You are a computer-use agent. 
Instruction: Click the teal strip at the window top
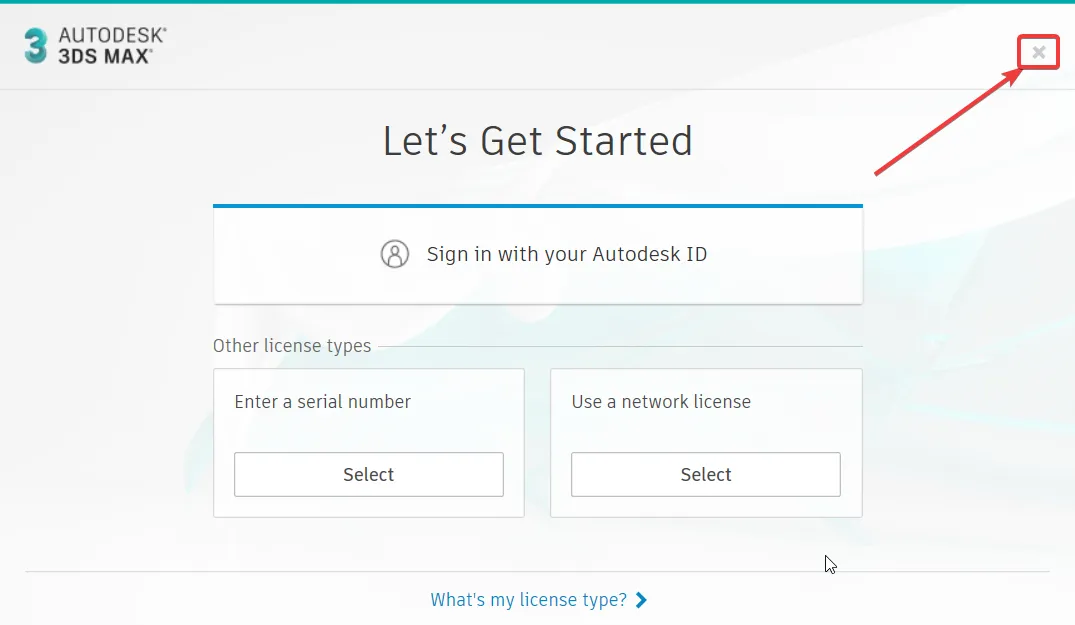coord(538,1)
